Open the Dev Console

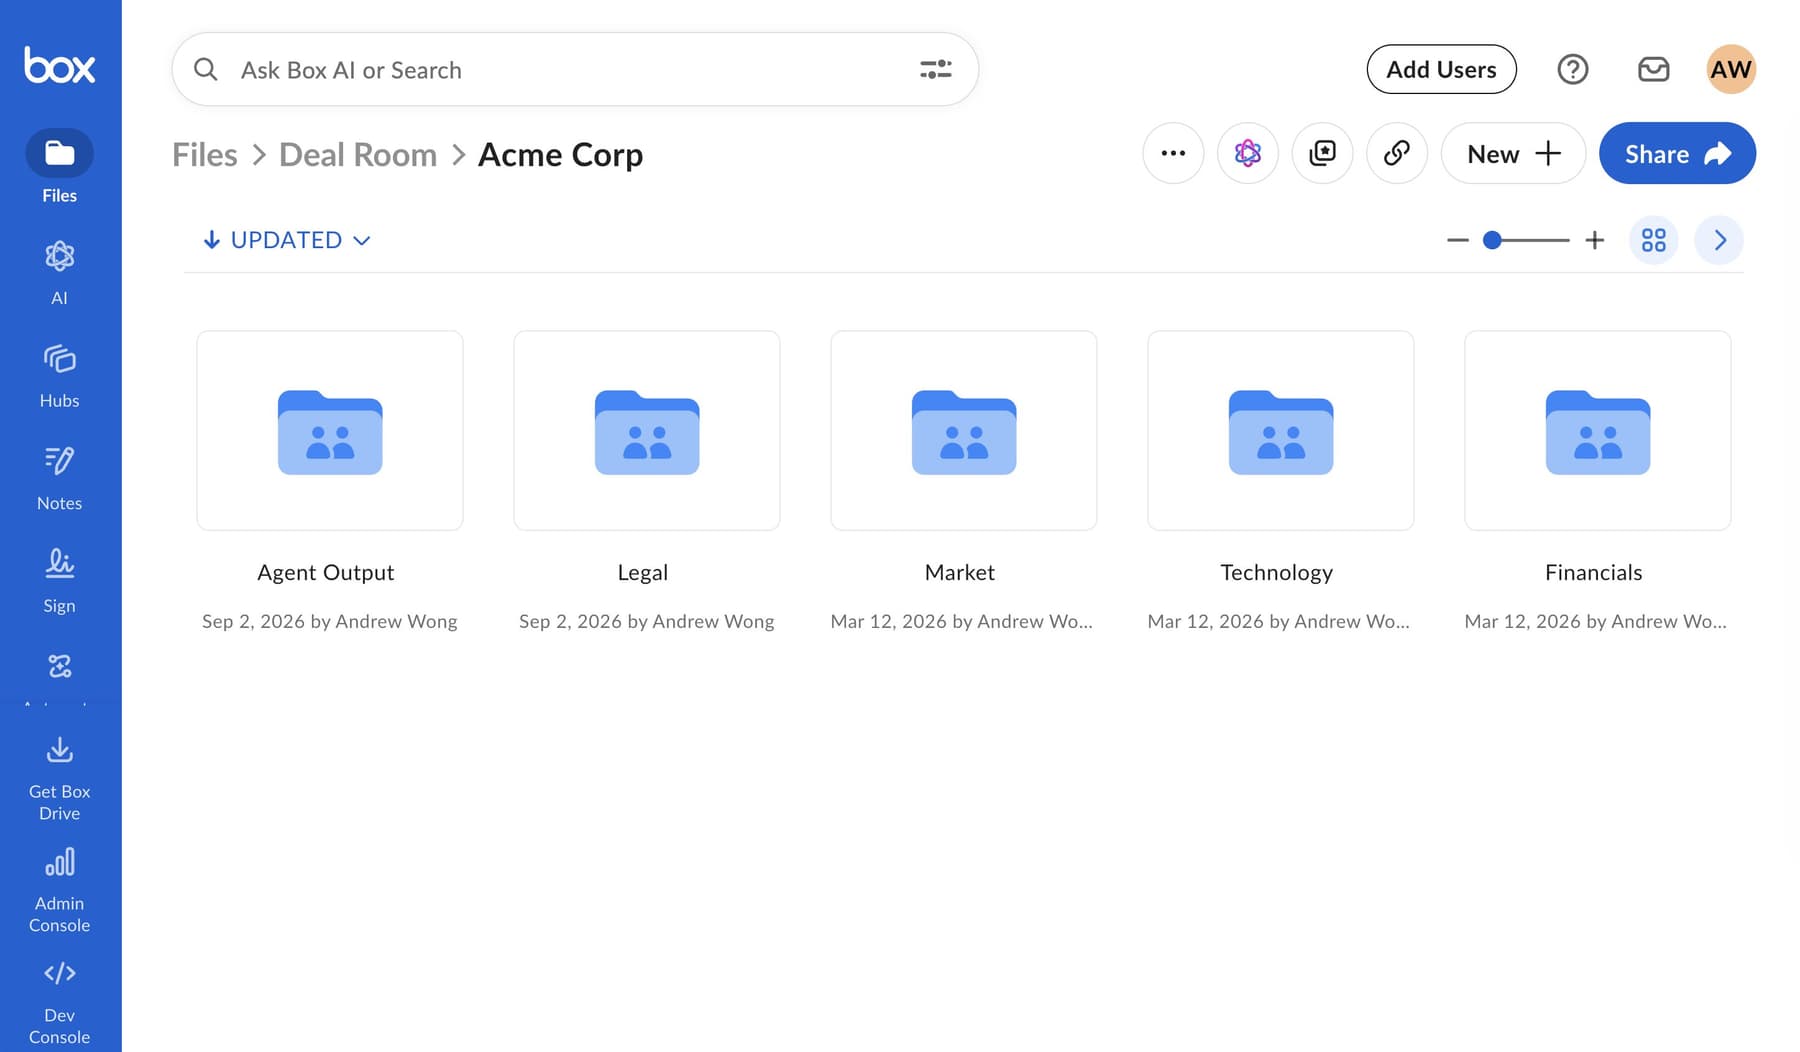[x=60, y=1003]
